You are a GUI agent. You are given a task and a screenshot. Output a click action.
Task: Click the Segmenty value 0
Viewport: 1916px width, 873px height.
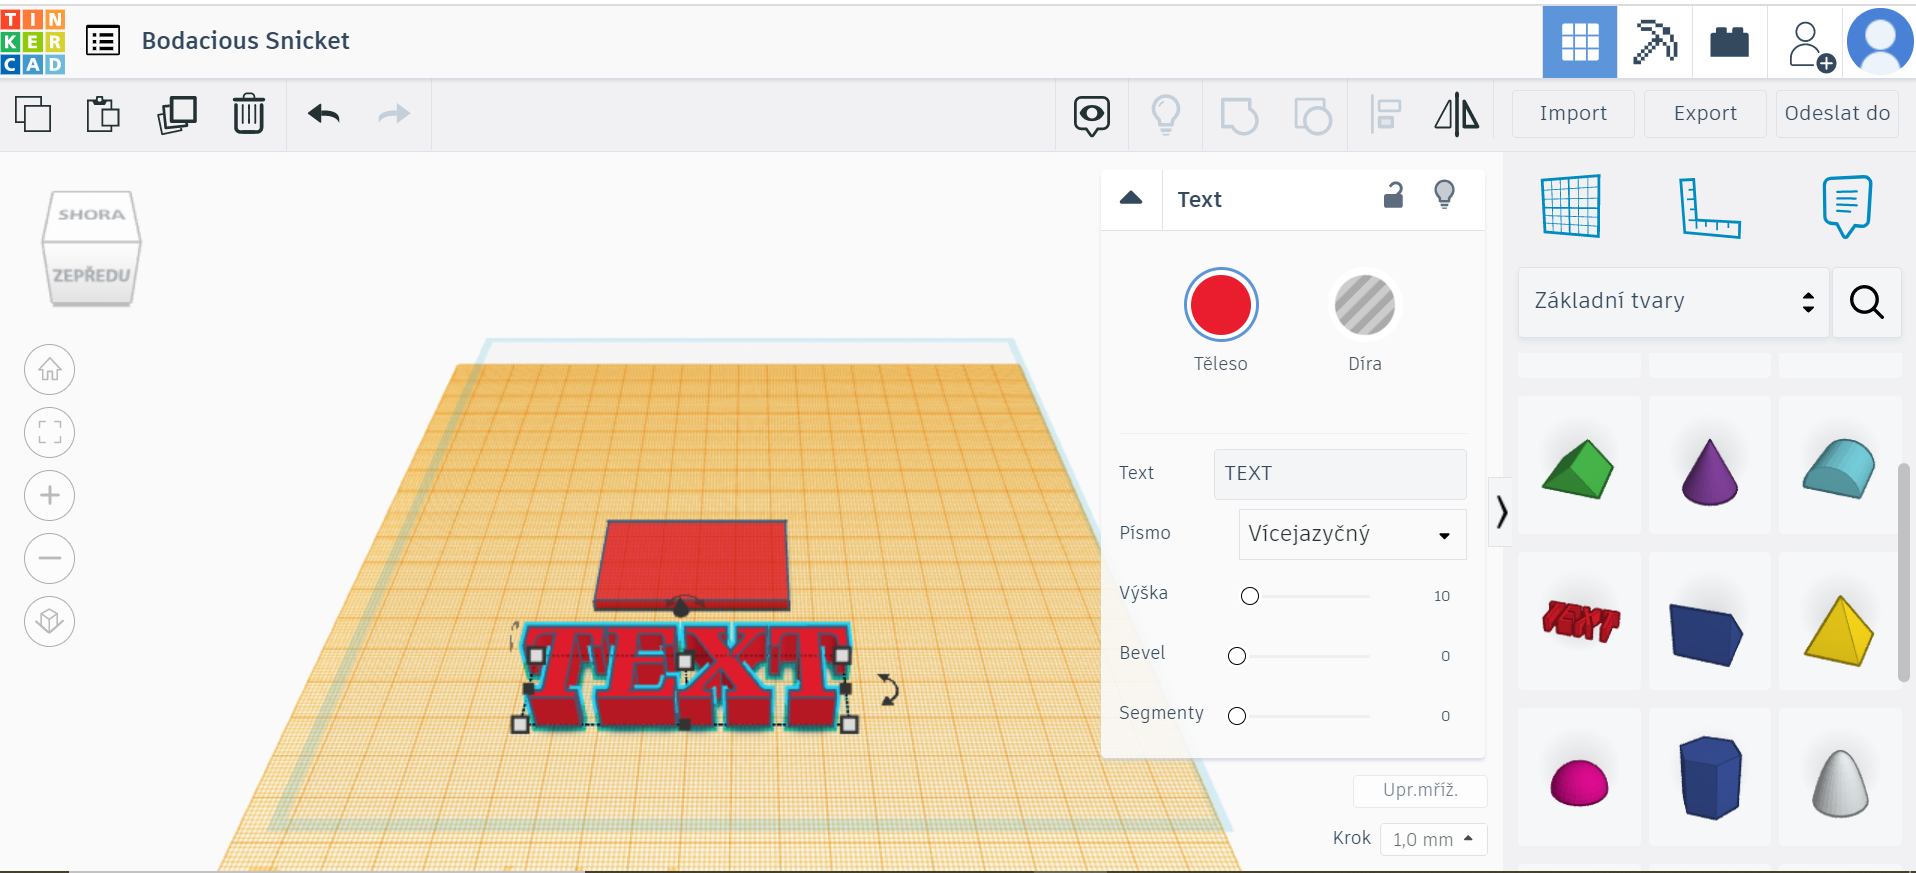[1445, 716]
